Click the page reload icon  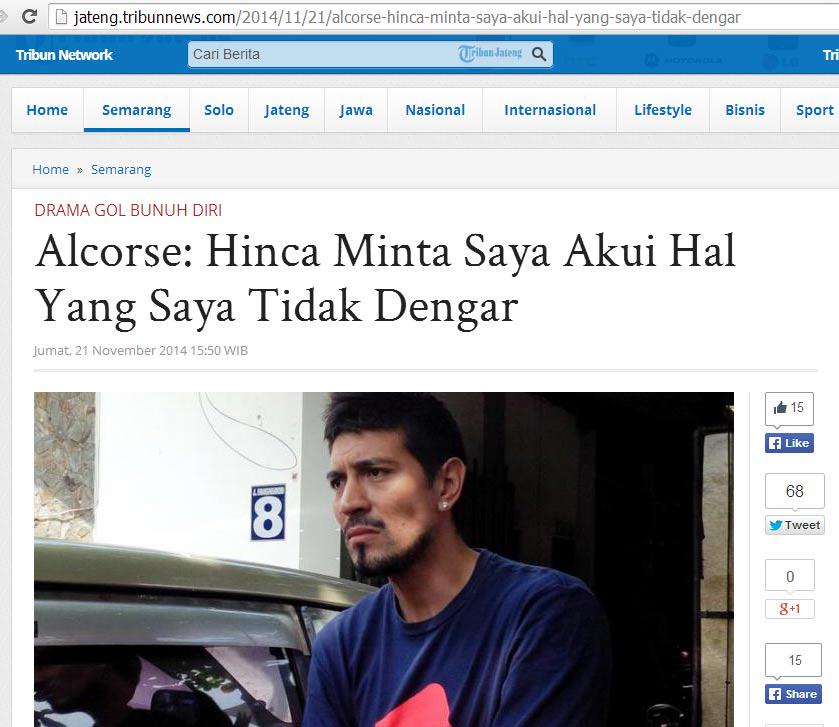29,16
